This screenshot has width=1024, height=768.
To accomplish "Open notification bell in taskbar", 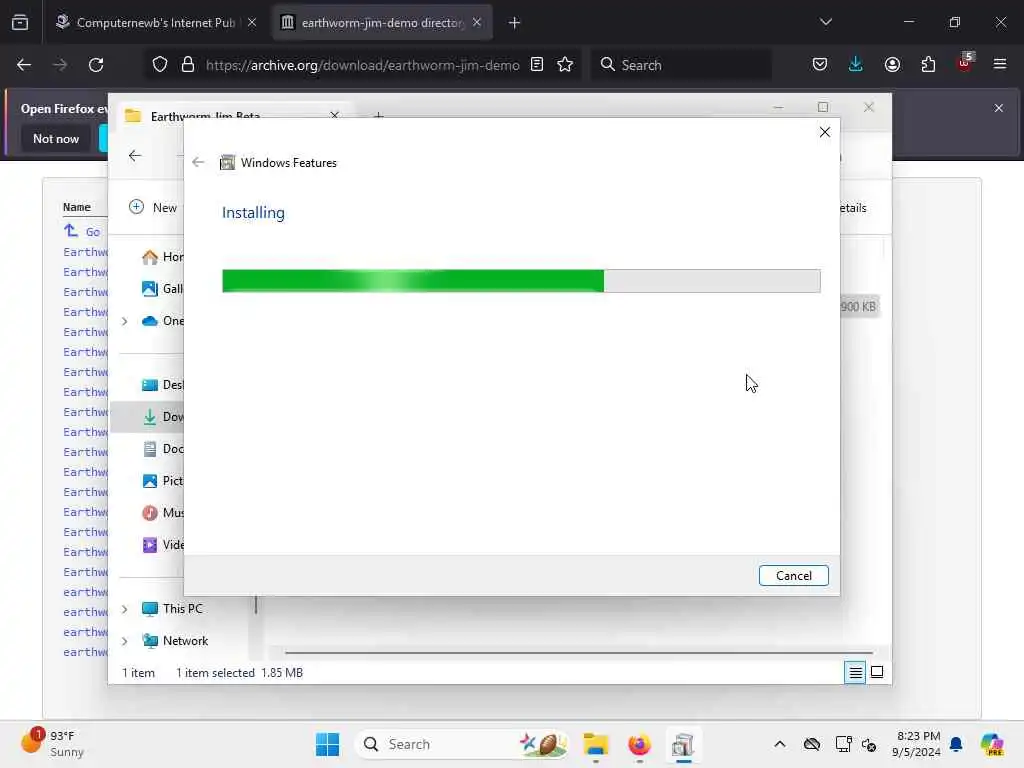I will pos(956,744).
